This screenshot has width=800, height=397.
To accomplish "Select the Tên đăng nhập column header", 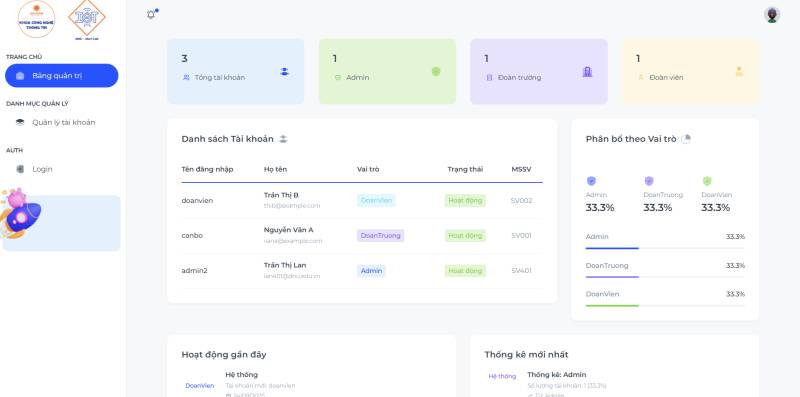I will (x=207, y=169).
